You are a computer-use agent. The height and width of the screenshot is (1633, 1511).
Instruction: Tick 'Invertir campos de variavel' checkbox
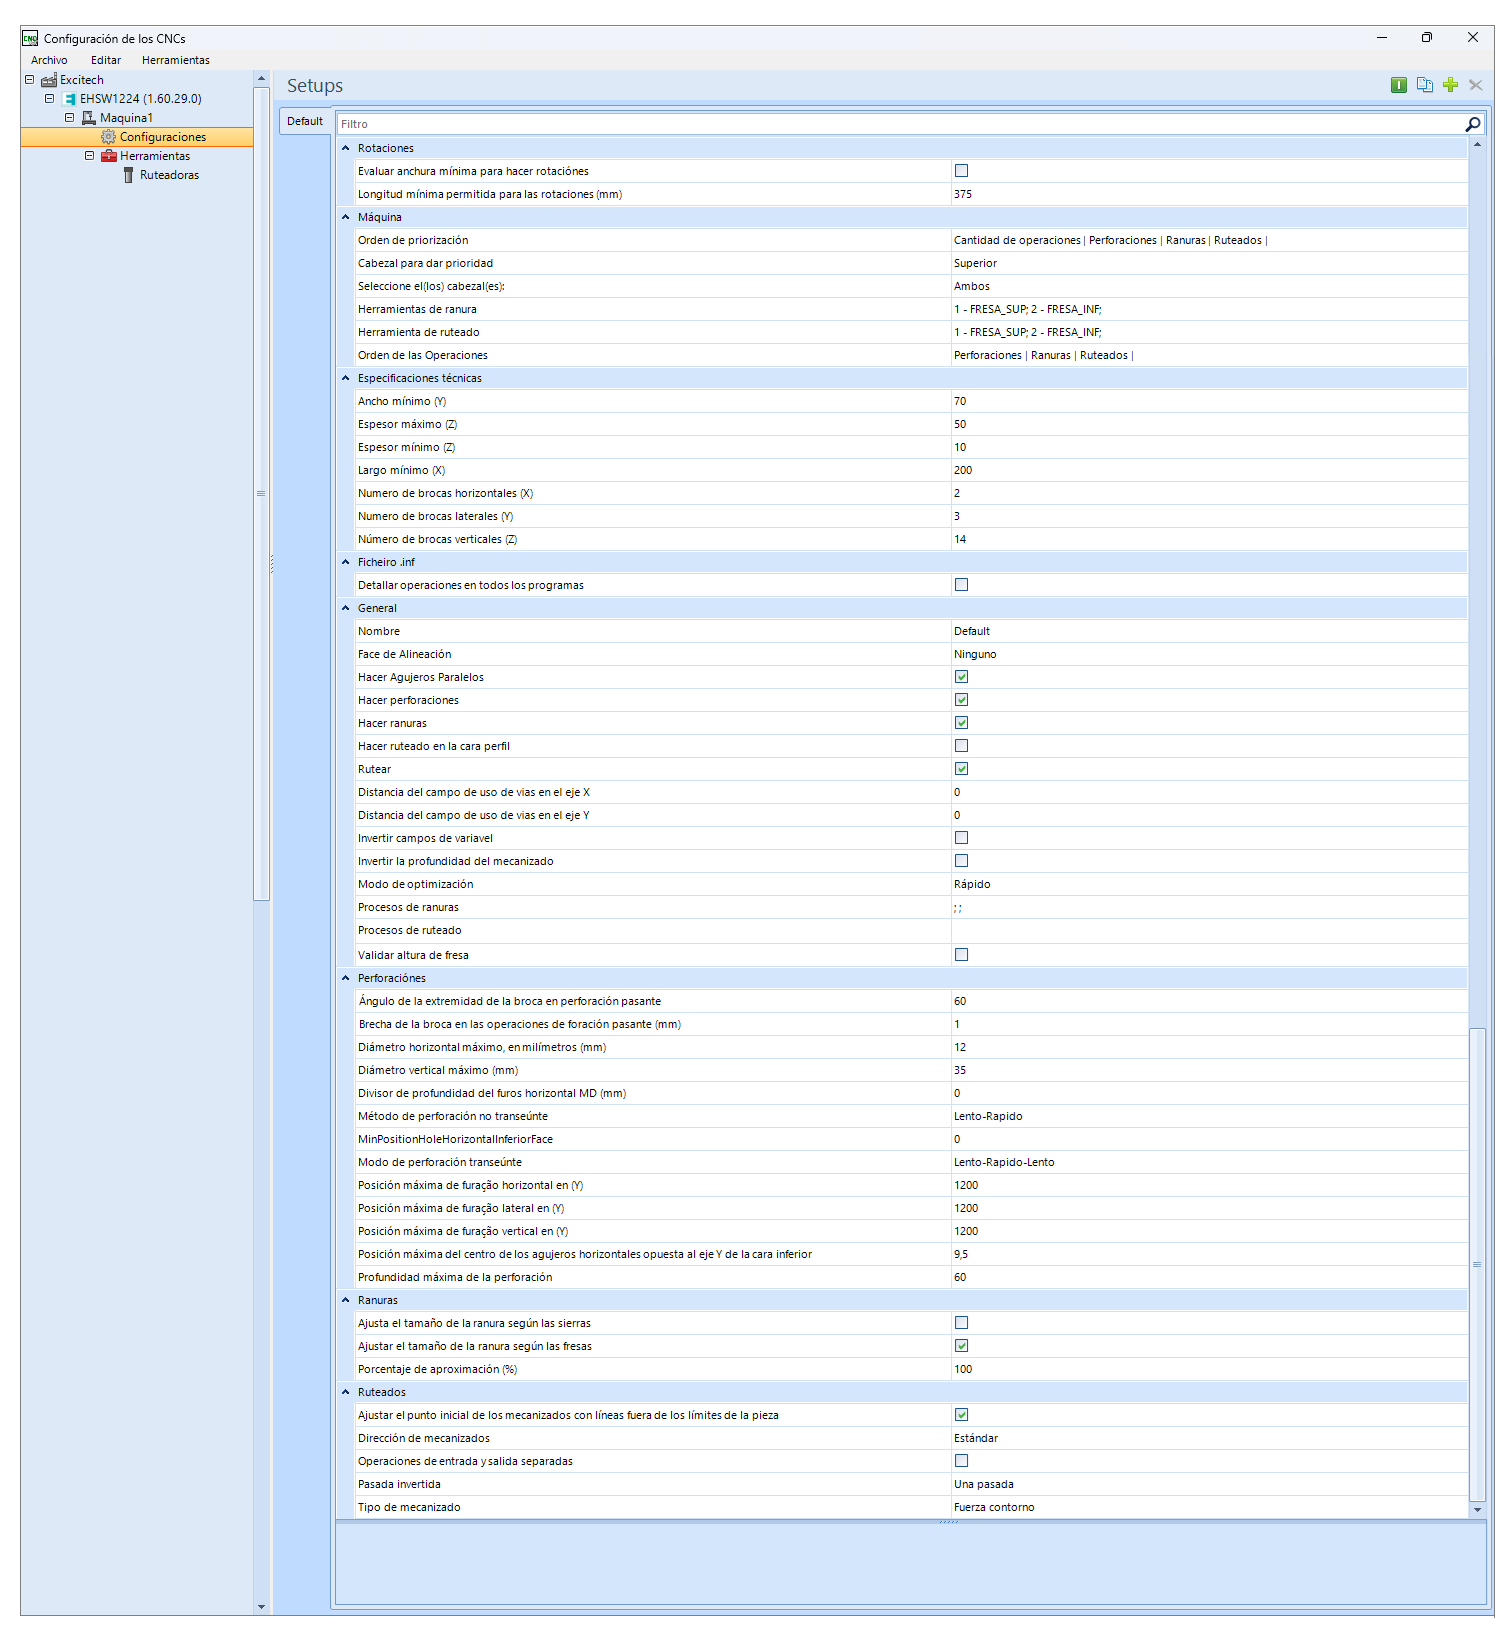pos(961,838)
